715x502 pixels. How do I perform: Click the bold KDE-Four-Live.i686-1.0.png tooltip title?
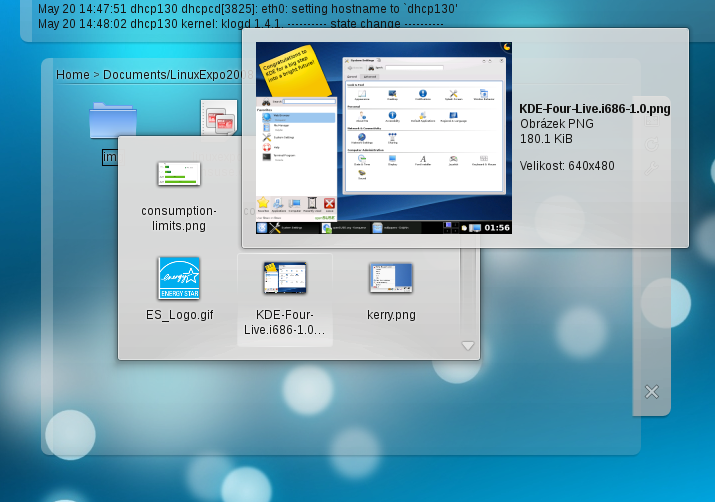click(594, 109)
